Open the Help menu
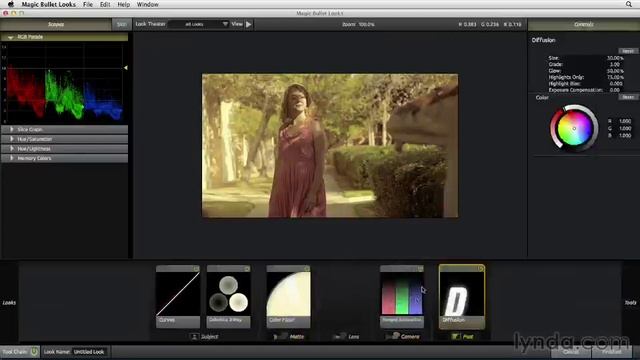The height and width of the screenshot is (360, 640). tap(123, 4)
